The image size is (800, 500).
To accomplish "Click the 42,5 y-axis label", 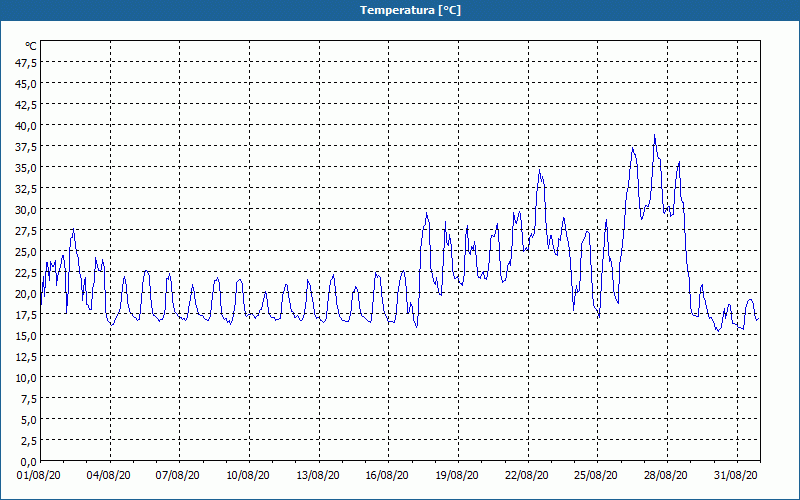I will pyautogui.click(x=27, y=105).
